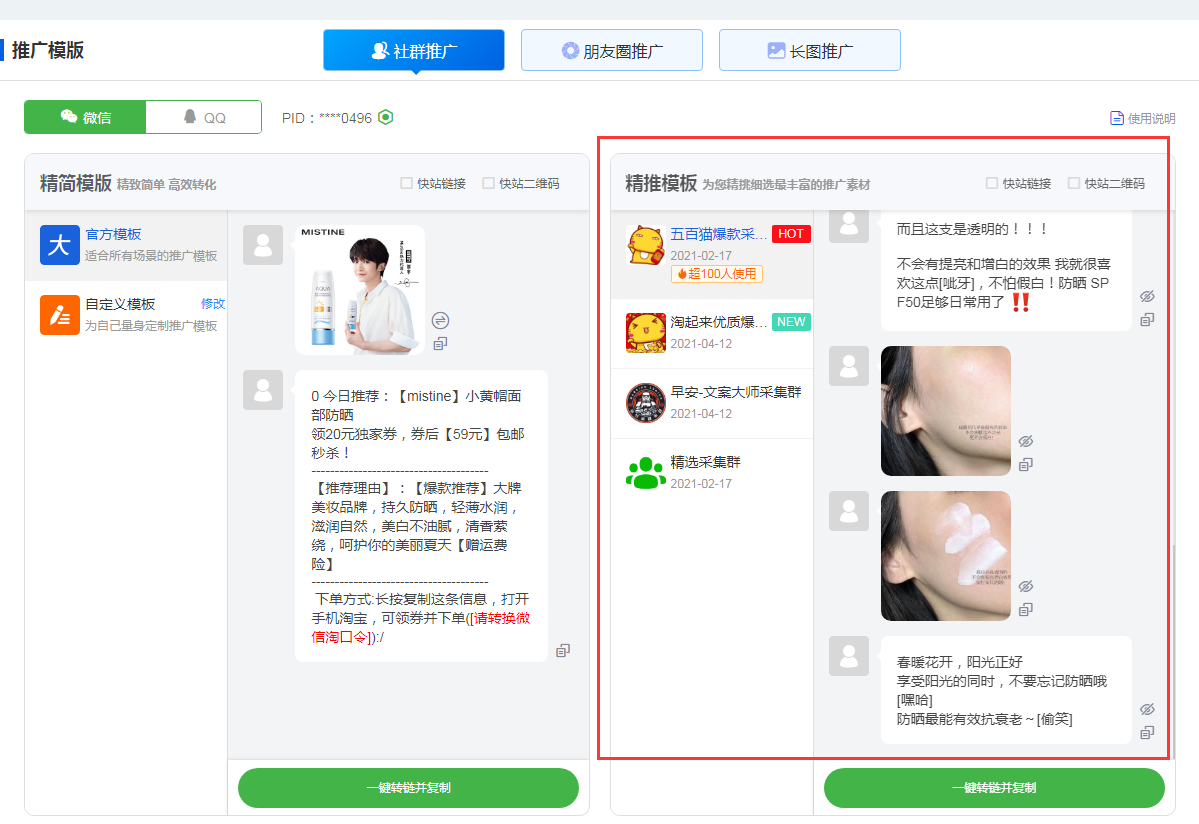This screenshot has width=1199, height=824.
Task: Open the Mistine sunscreen product thumbnail
Action: click(359, 289)
